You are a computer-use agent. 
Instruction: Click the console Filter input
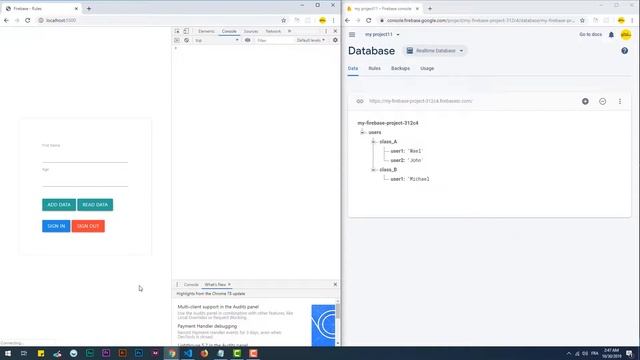click(273, 40)
